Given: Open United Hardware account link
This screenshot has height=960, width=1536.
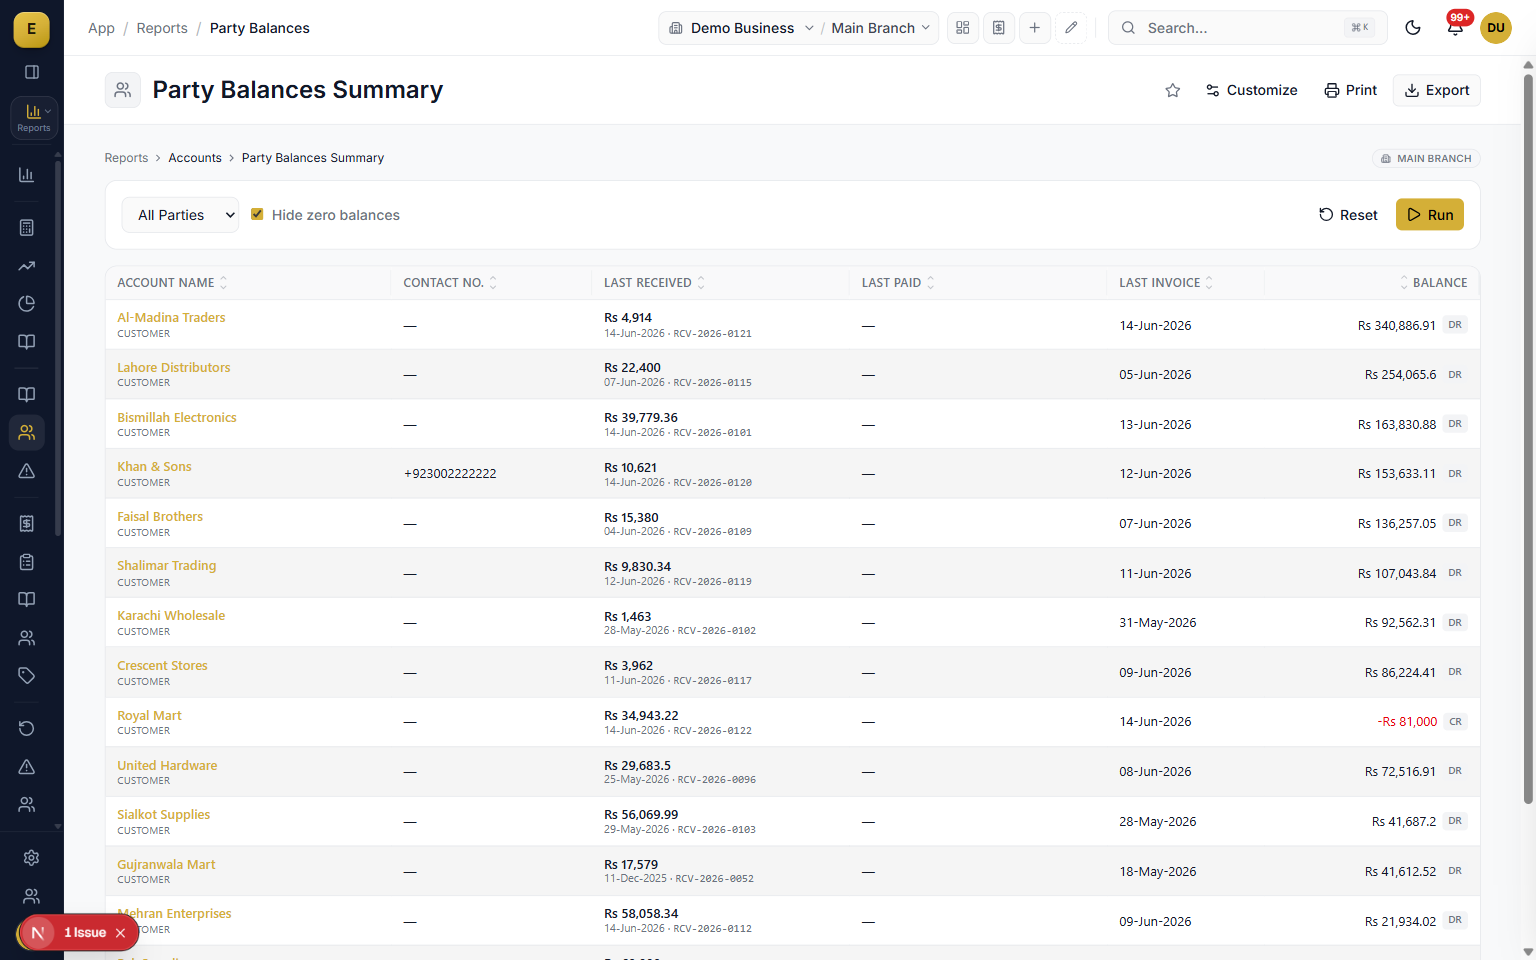Looking at the screenshot, I should point(167,765).
